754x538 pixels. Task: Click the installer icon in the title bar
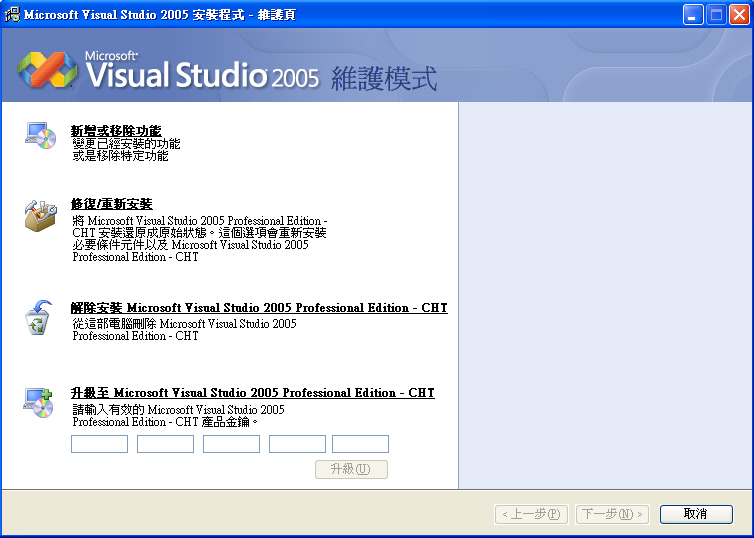pos(12,14)
